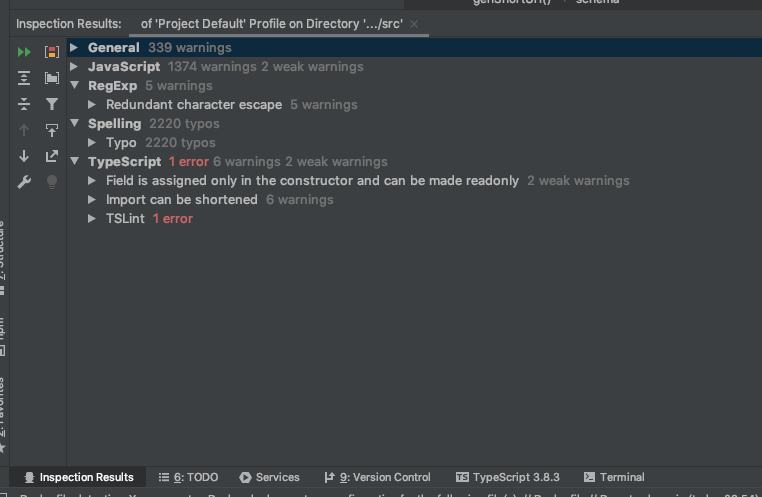Collapse the RegExp group
762x497 pixels.
pyautogui.click(x=75, y=85)
